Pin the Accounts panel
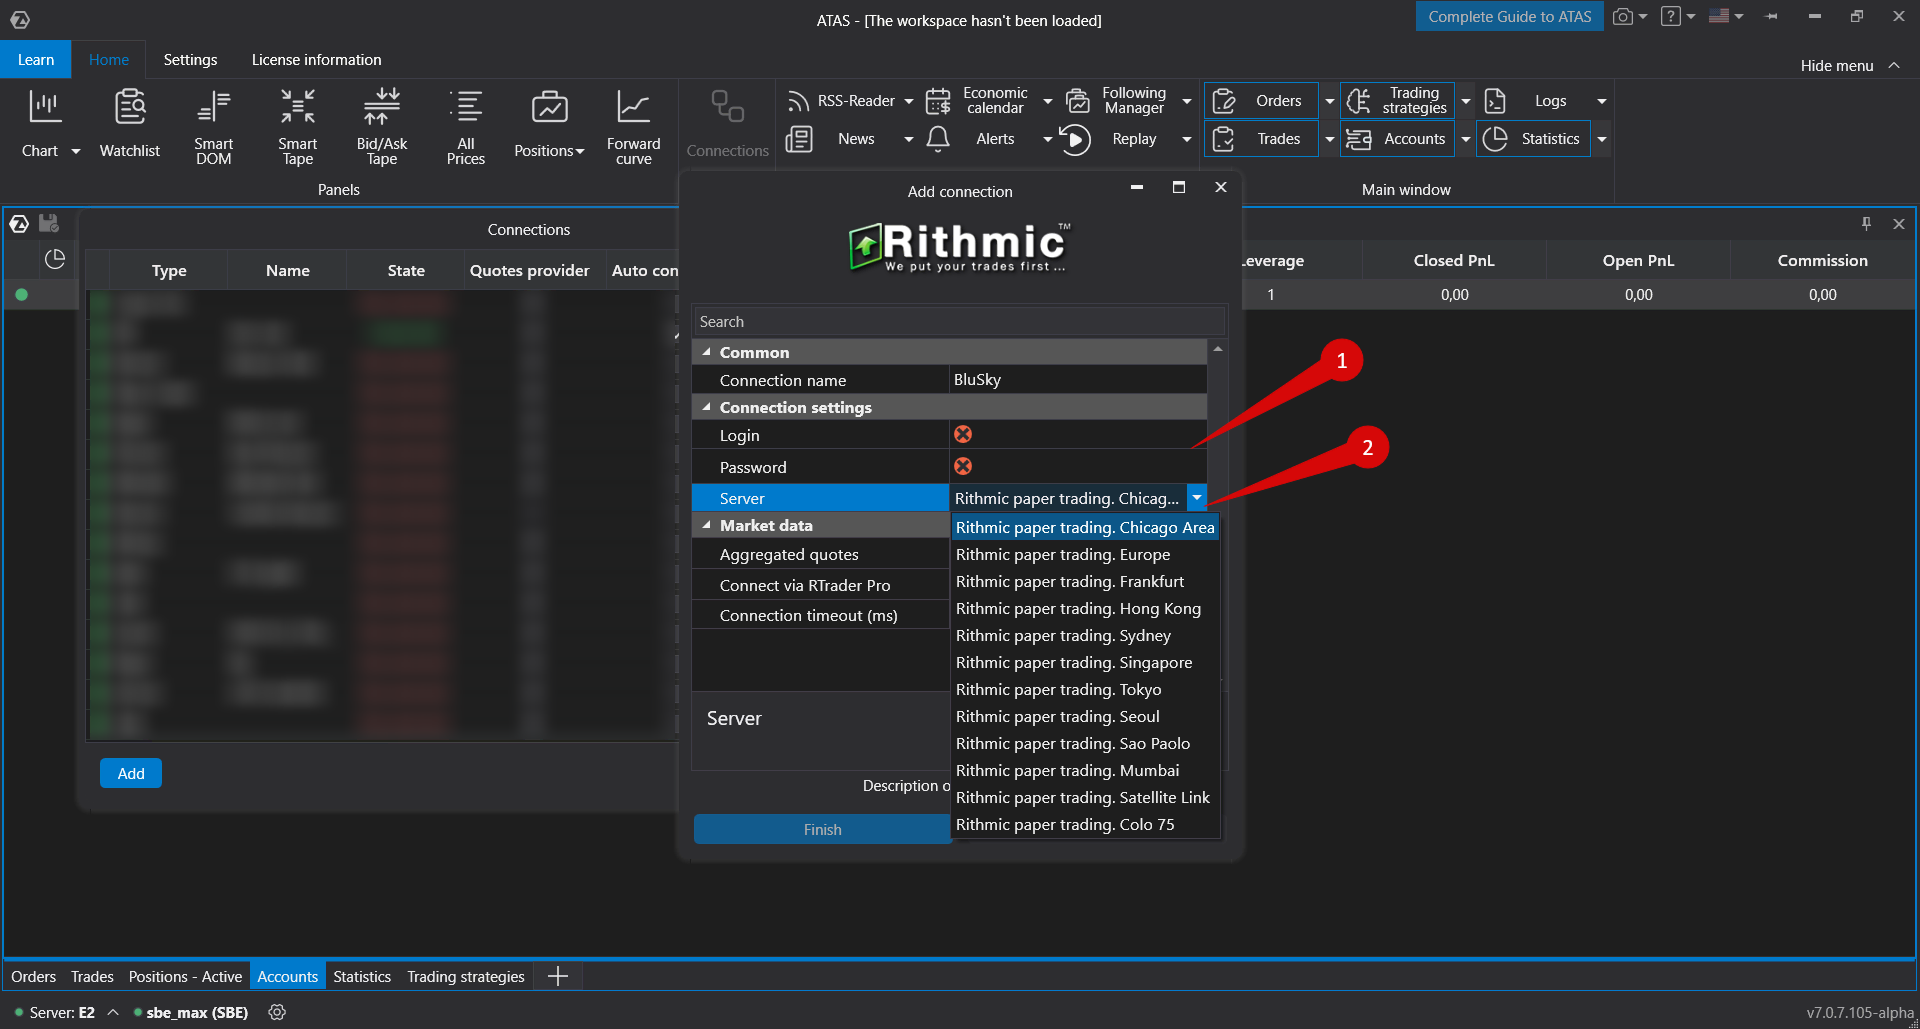Image resolution: width=1920 pixels, height=1029 pixels. pos(1865,224)
